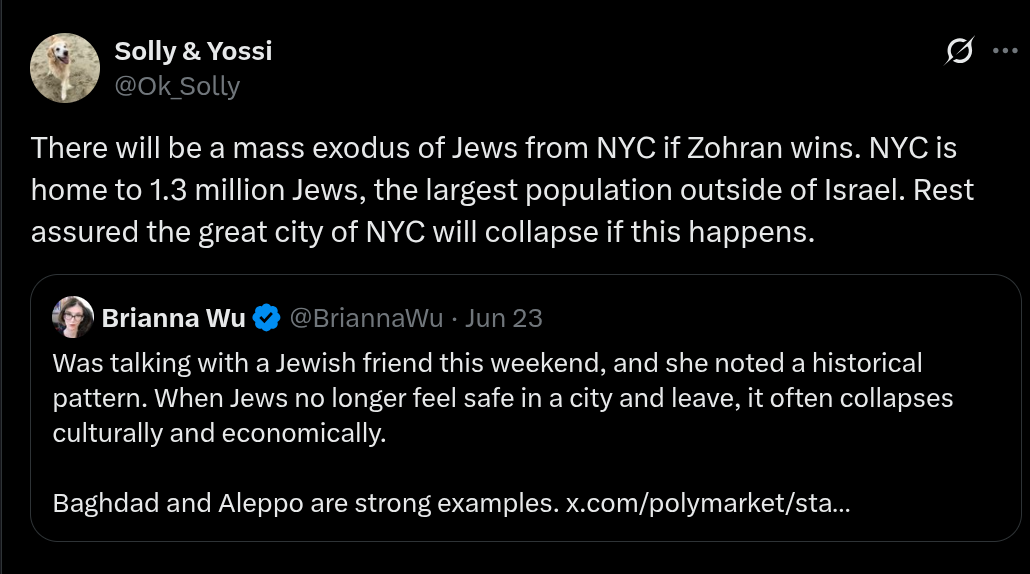1030x574 pixels.
Task: Click the blue verified badge
Action: 265,318
